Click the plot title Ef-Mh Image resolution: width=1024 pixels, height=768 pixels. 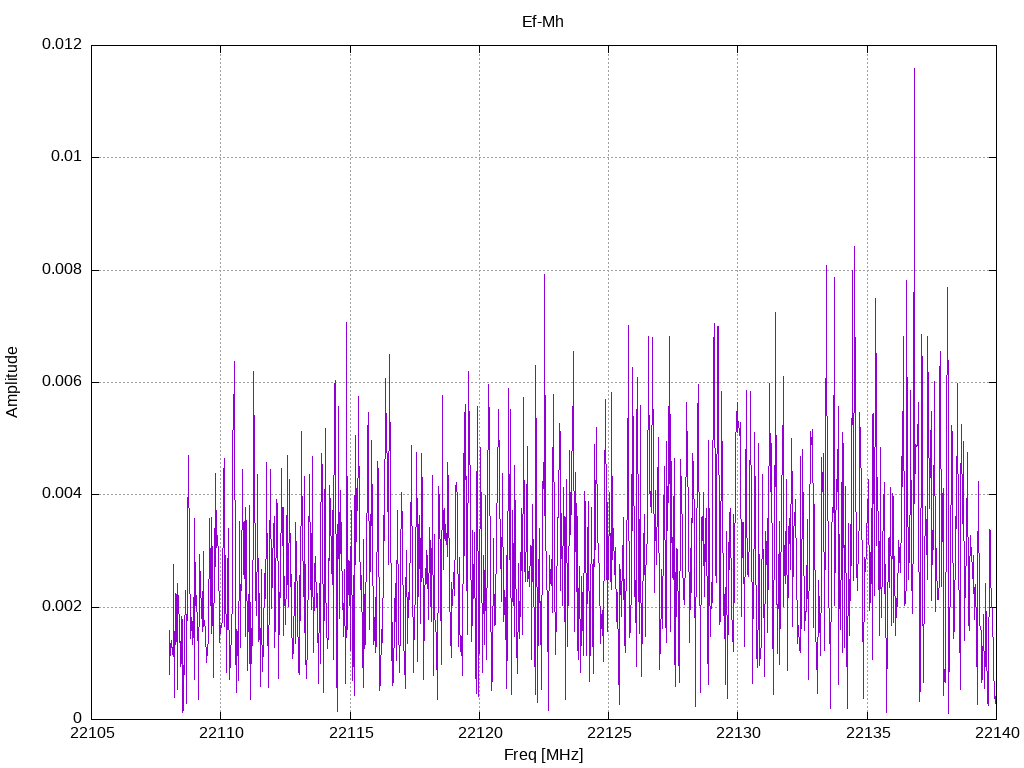click(x=543, y=22)
